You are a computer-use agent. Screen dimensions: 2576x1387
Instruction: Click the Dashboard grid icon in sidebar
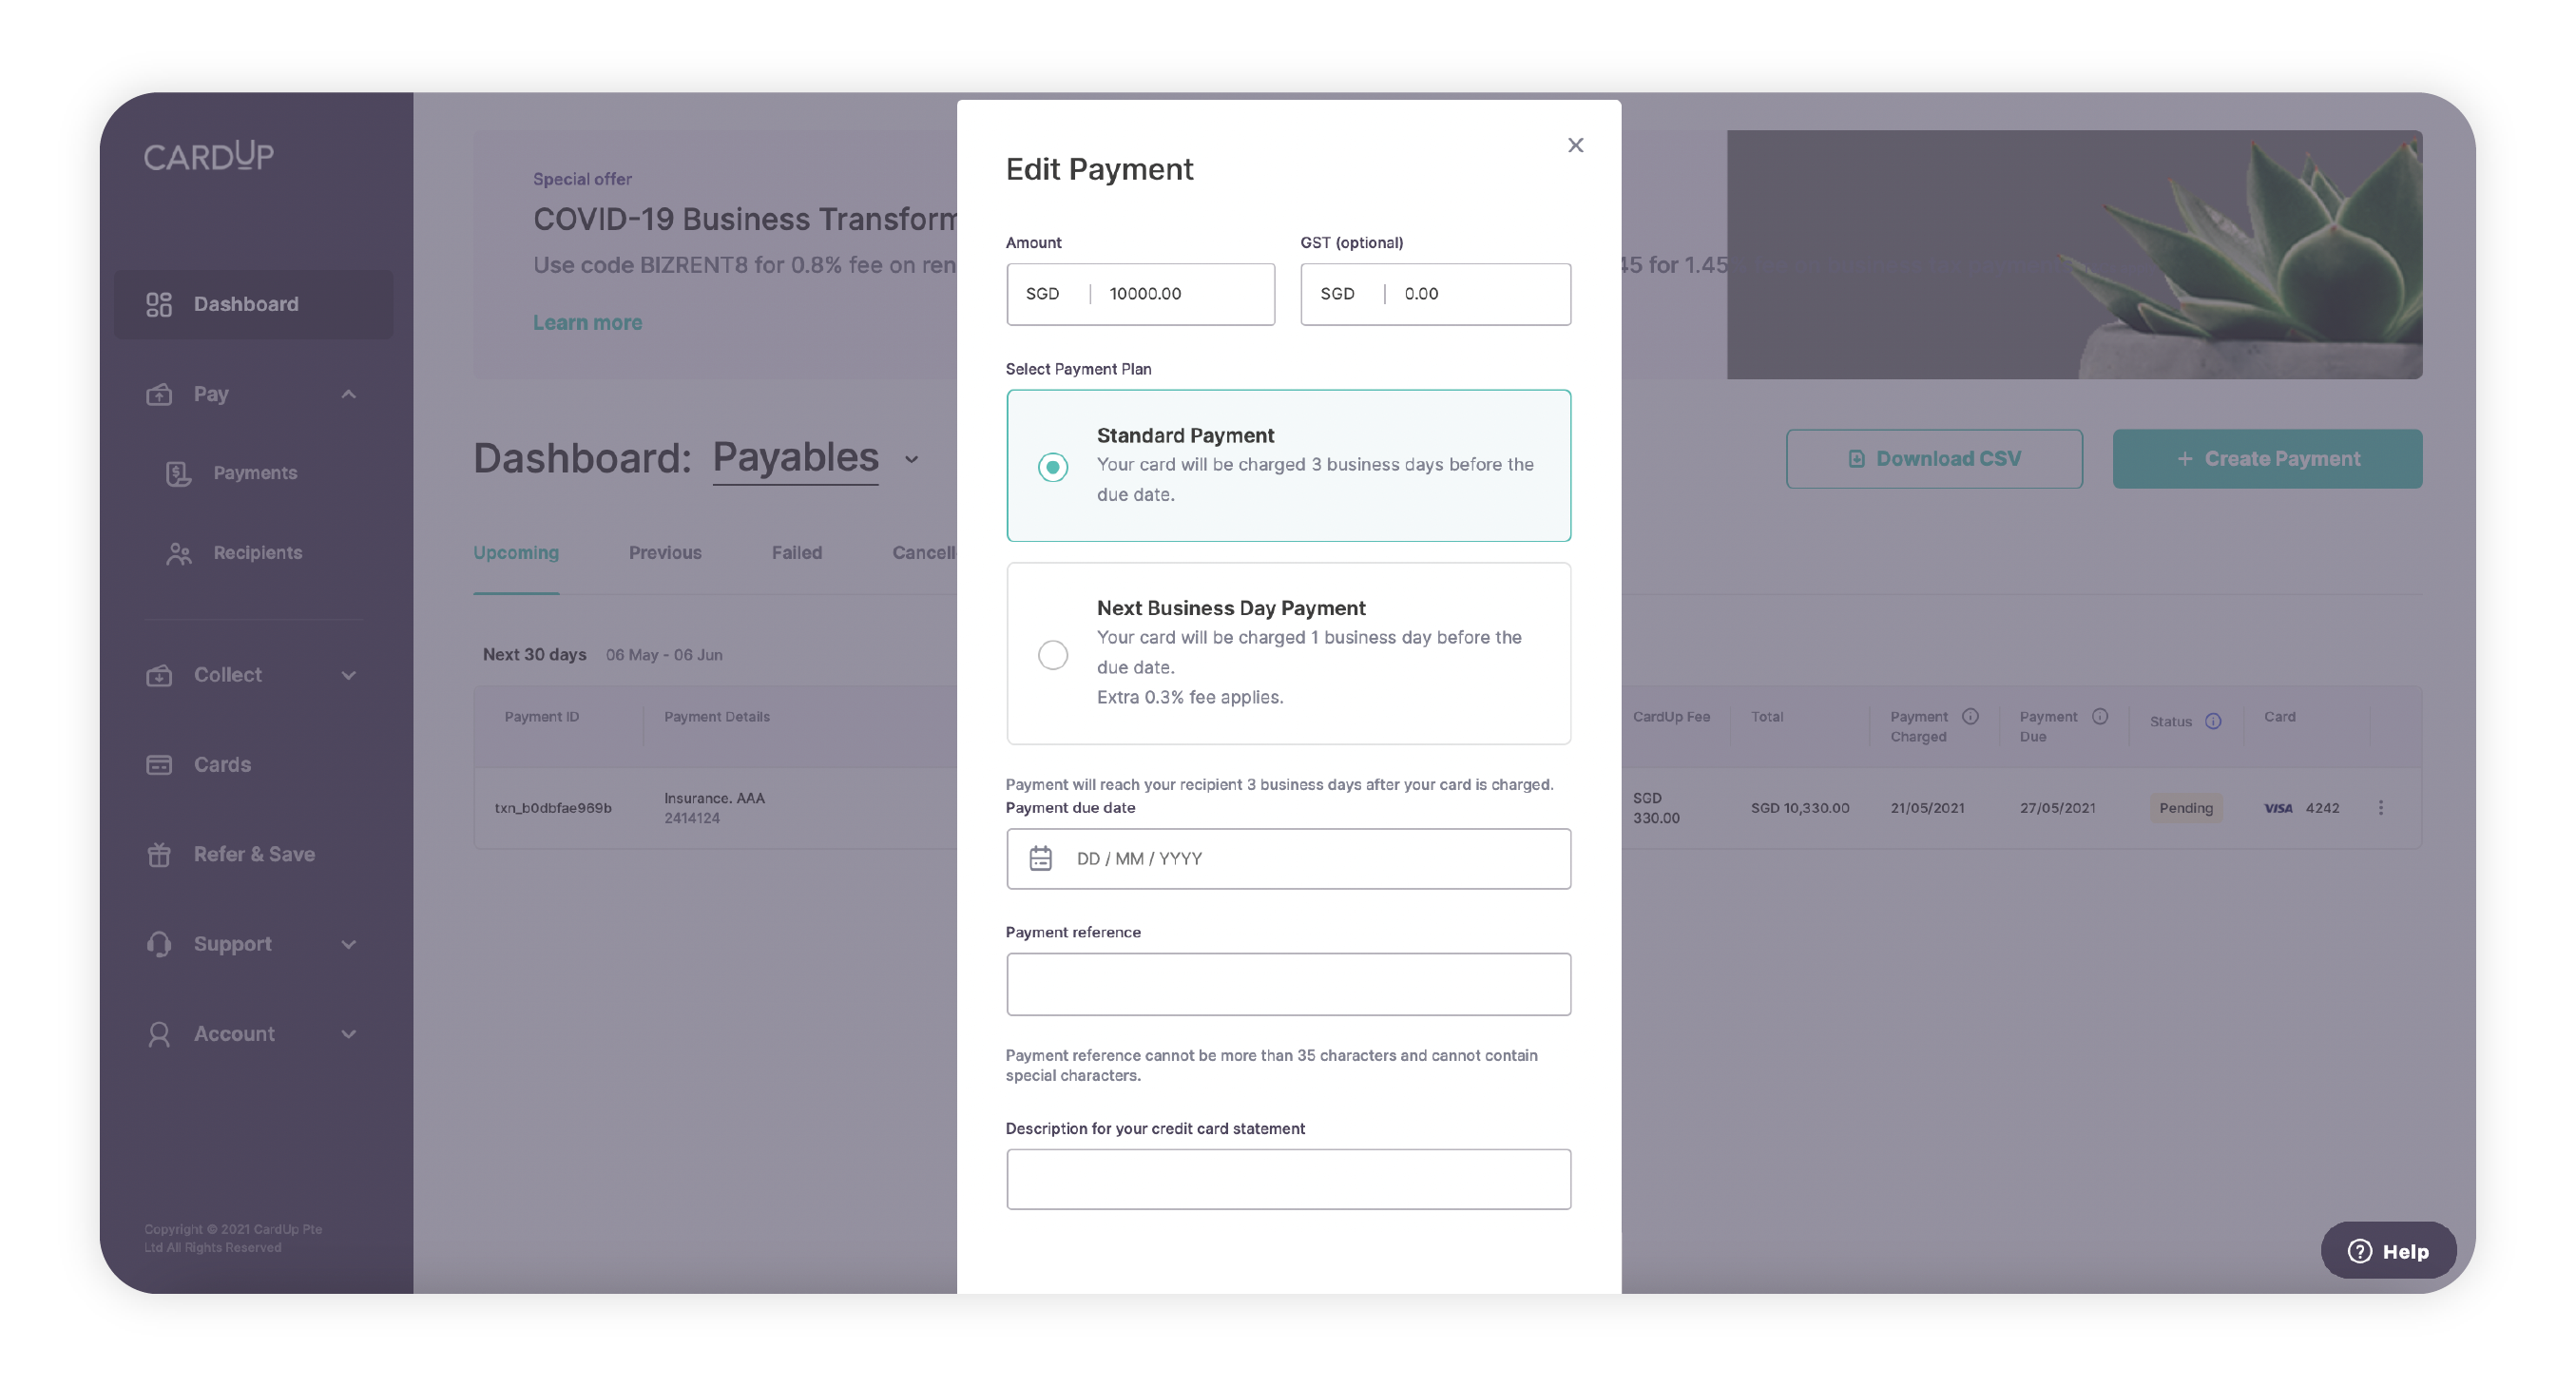[159, 304]
